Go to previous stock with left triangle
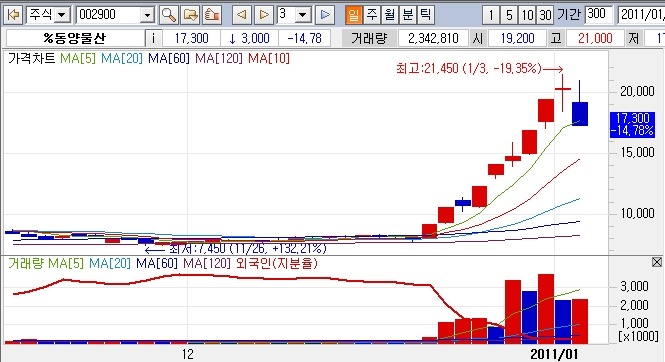This screenshot has height=362, width=665. [242, 15]
